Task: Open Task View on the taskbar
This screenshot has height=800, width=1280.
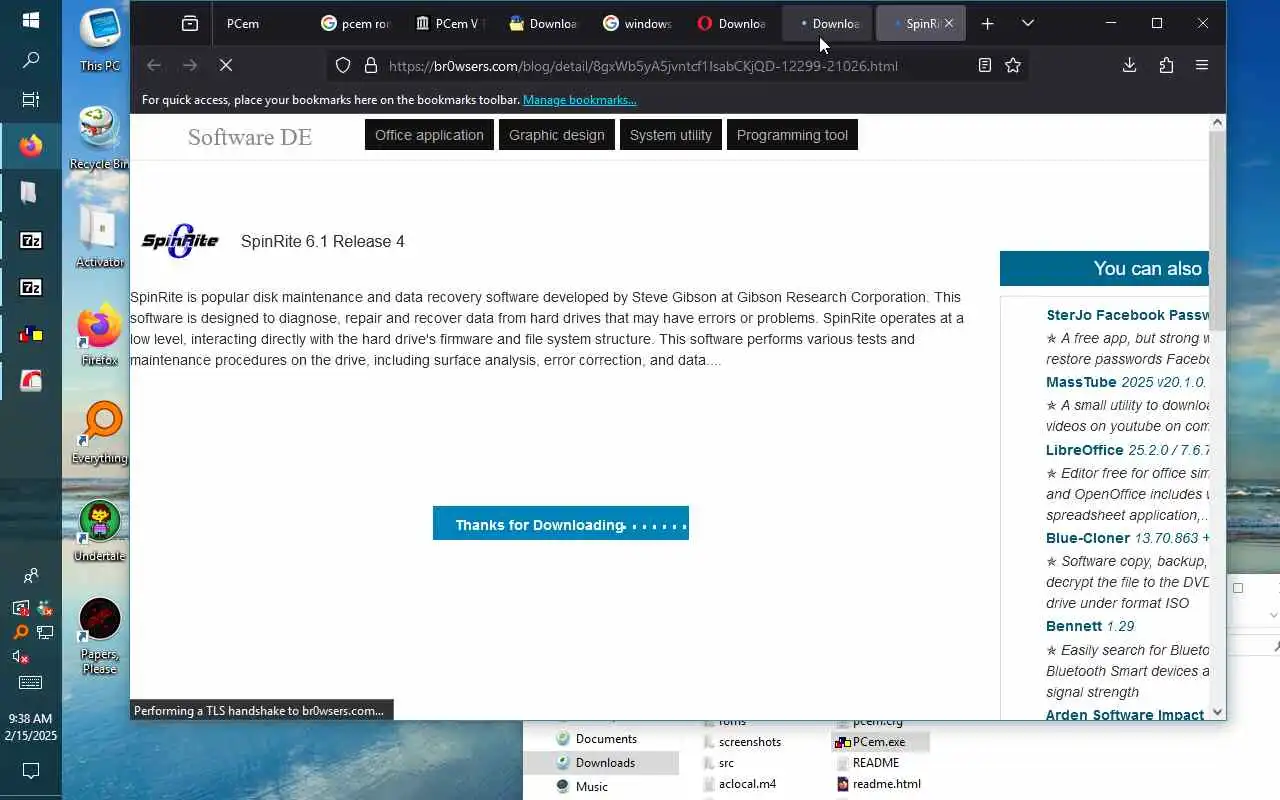Action: tap(31, 100)
